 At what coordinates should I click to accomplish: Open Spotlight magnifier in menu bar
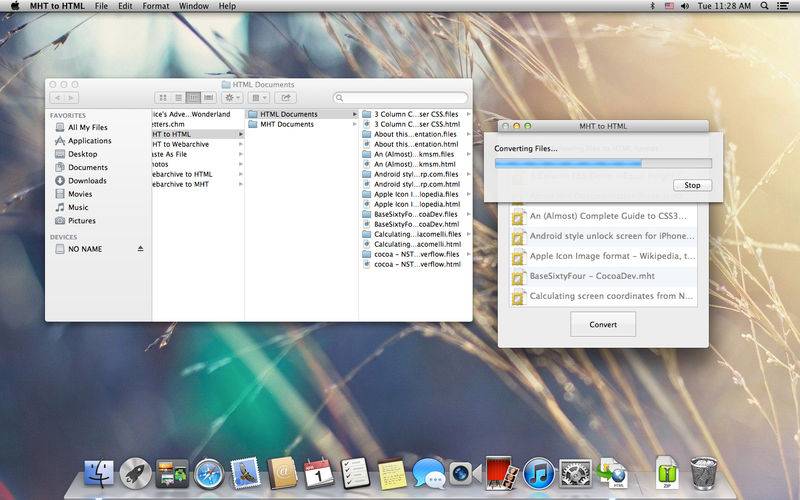(764, 6)
